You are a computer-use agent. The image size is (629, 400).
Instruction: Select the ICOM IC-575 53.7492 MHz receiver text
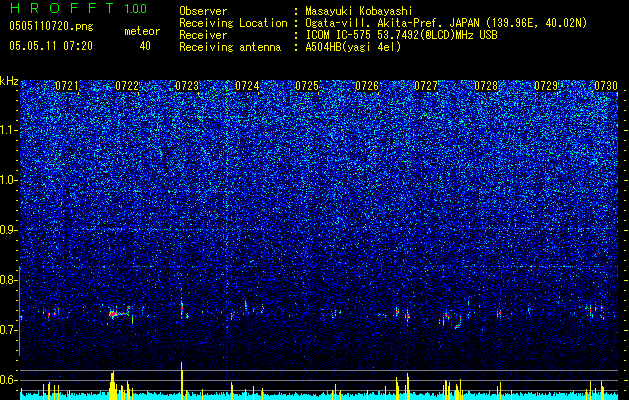tap(401, 35)
